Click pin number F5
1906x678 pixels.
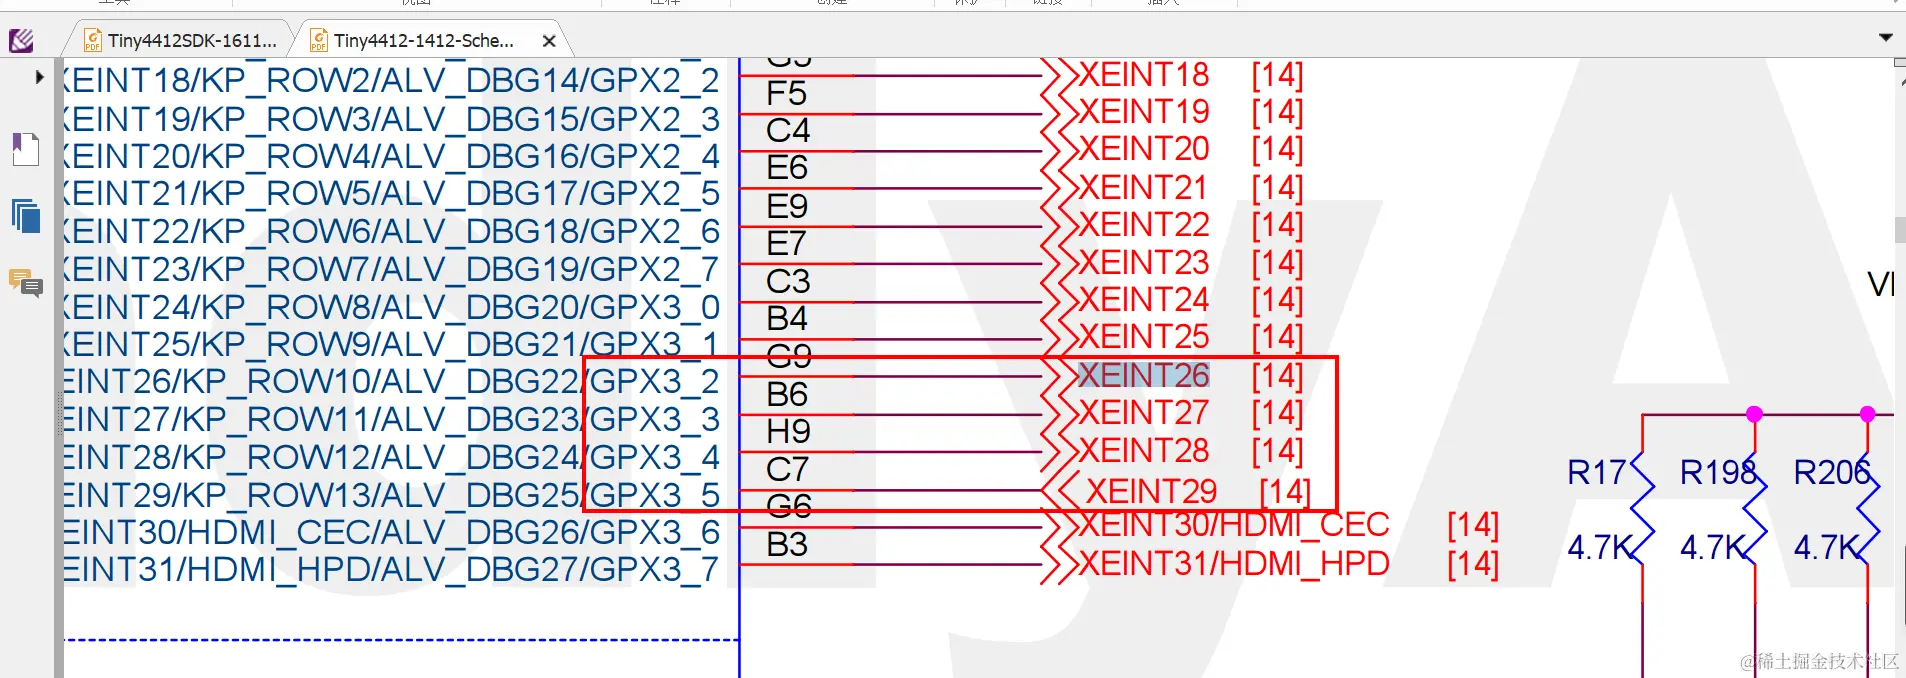pyautogui.click(x=786, y=93)
